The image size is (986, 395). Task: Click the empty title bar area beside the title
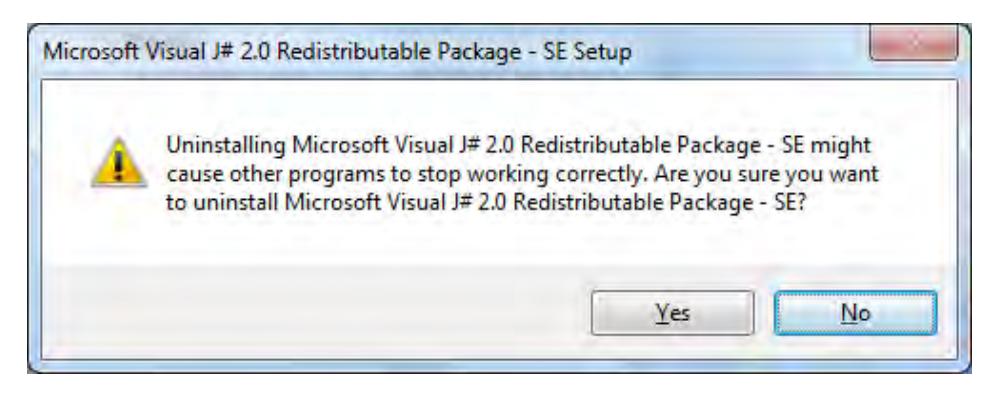[748, 52]
